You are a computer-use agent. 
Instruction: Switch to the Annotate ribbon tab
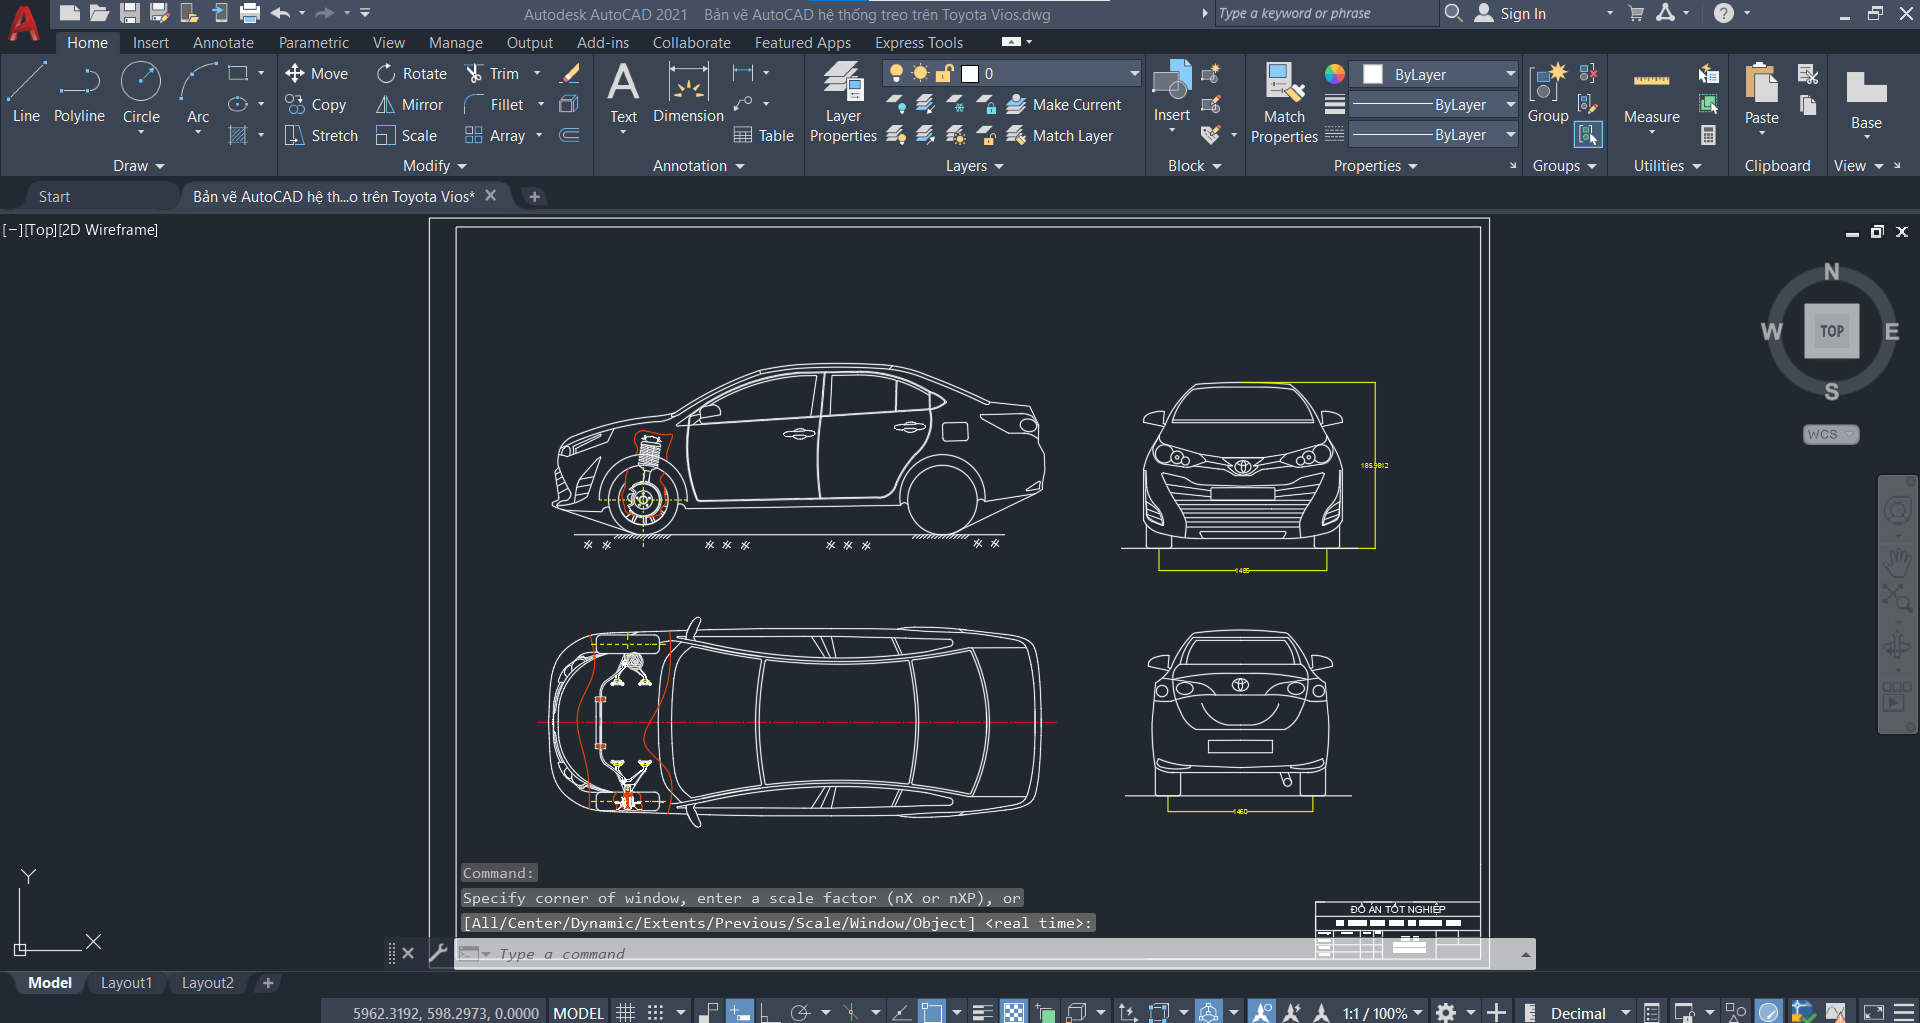coord(223,42)
